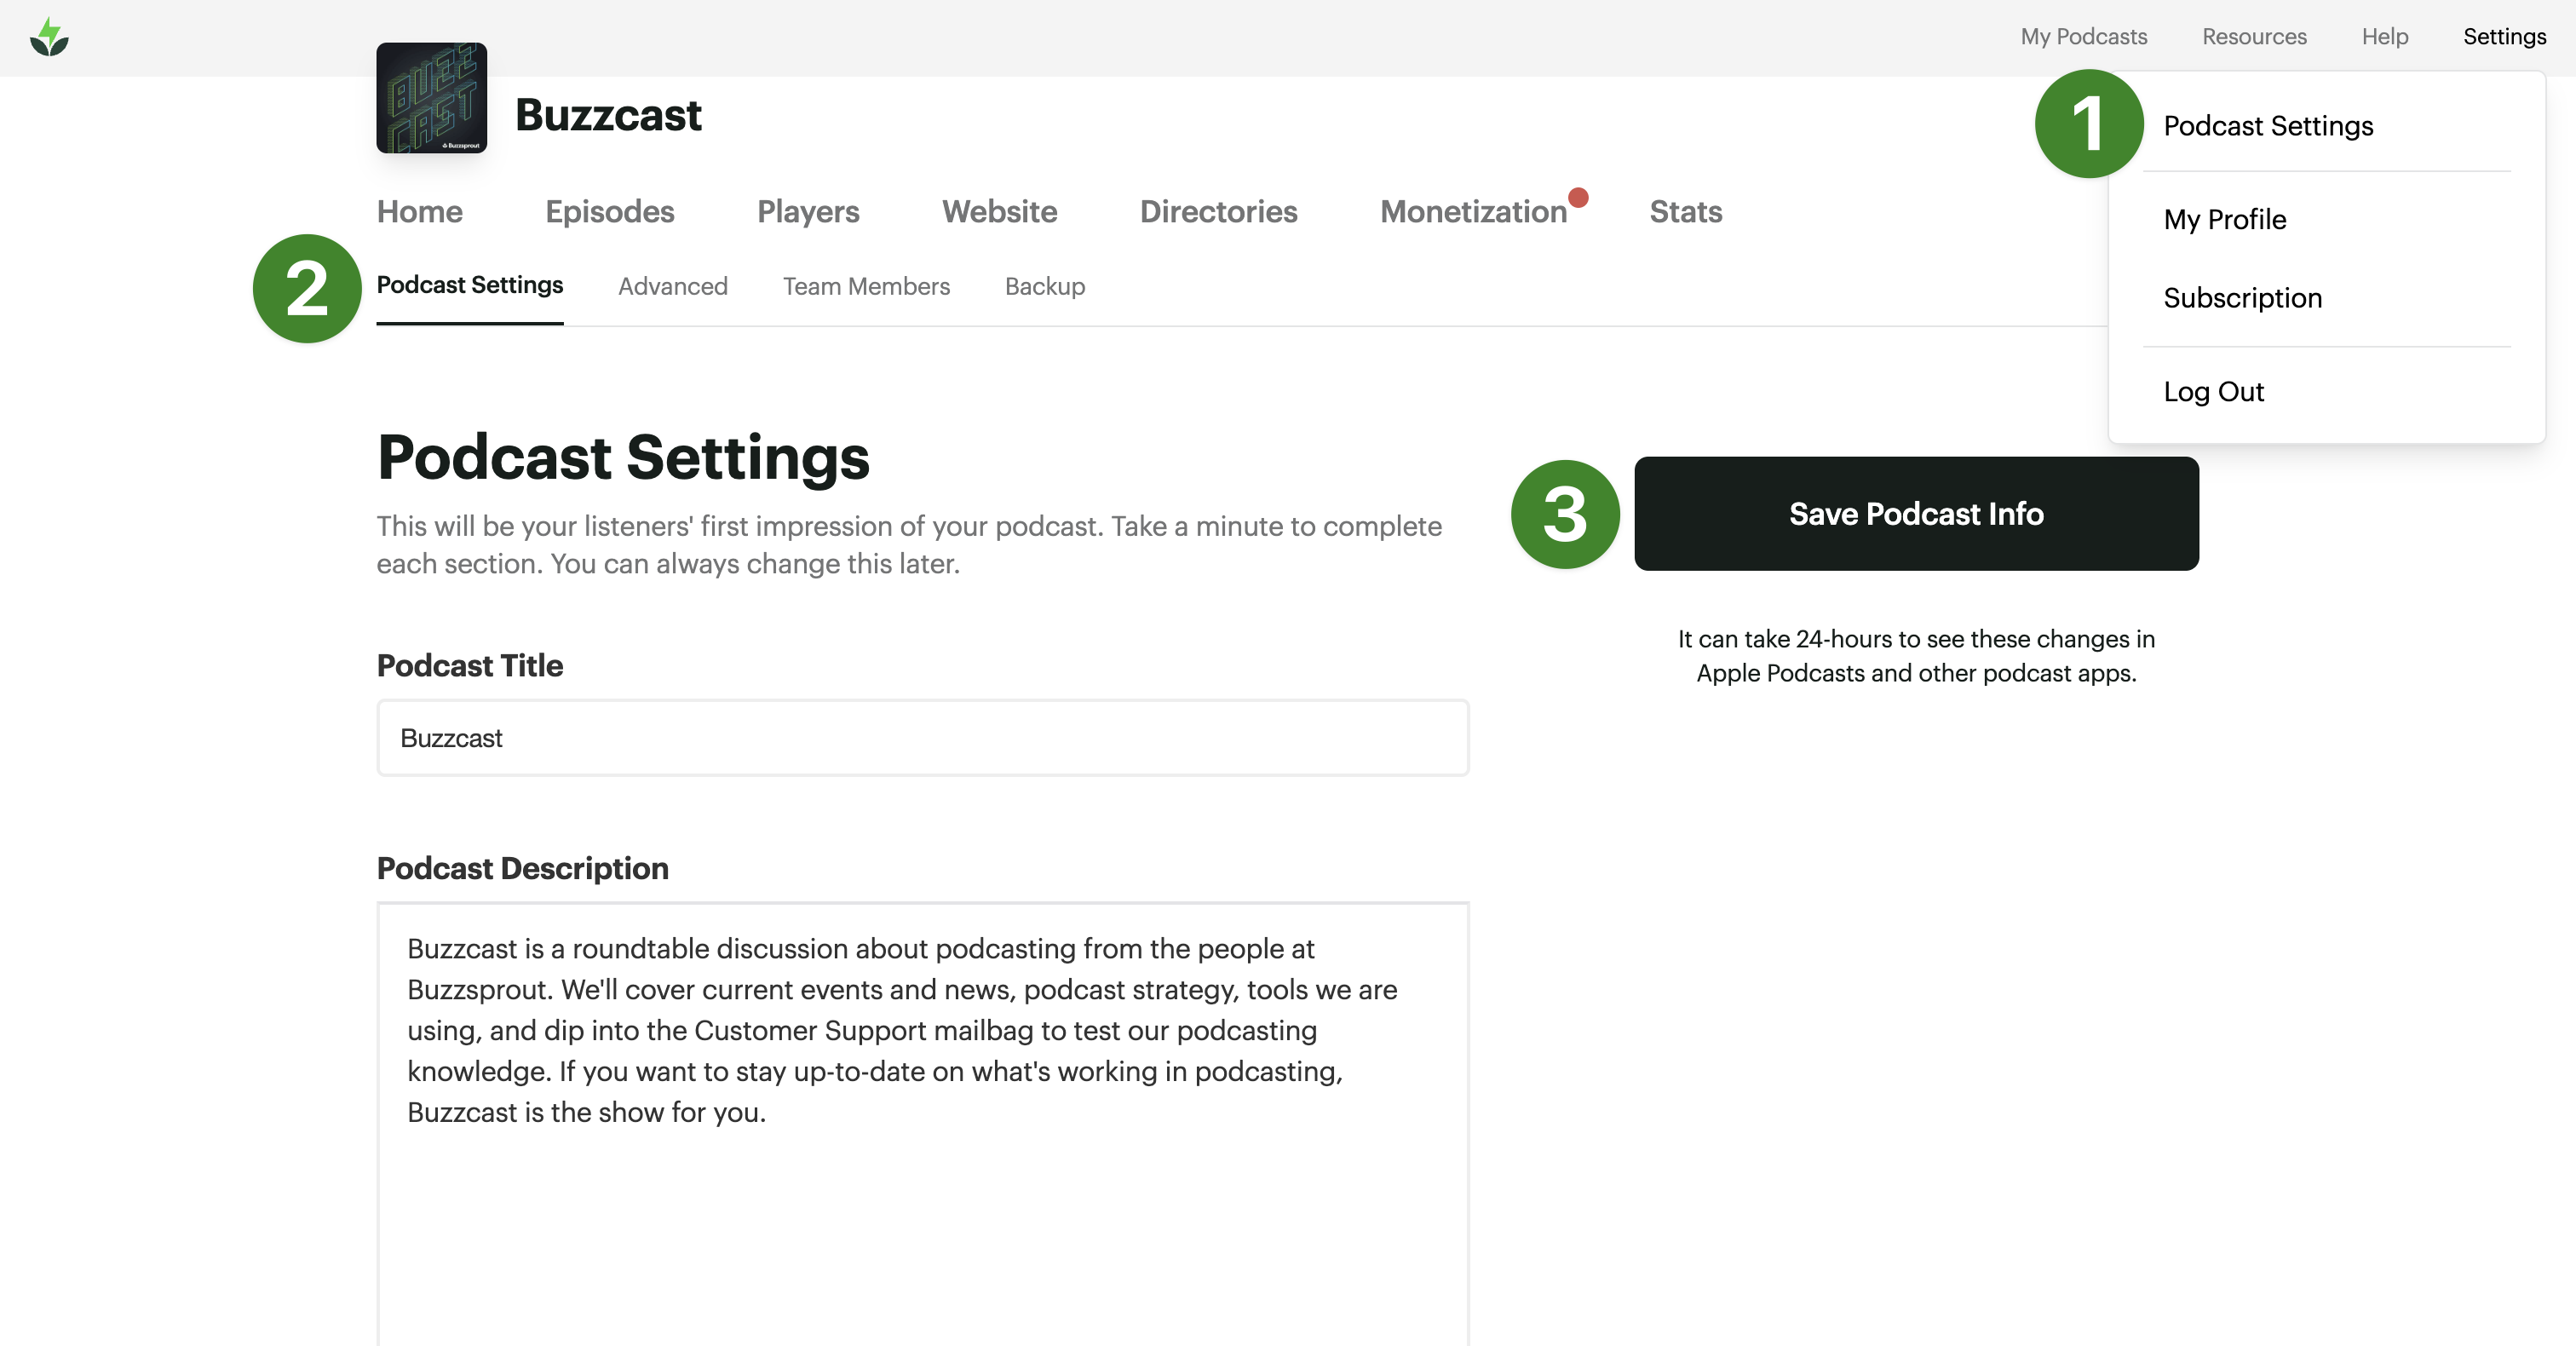Screen dimensions: 2576x1346
Task: Click the Buzzsprout logo icon
Action: [49, 38]
